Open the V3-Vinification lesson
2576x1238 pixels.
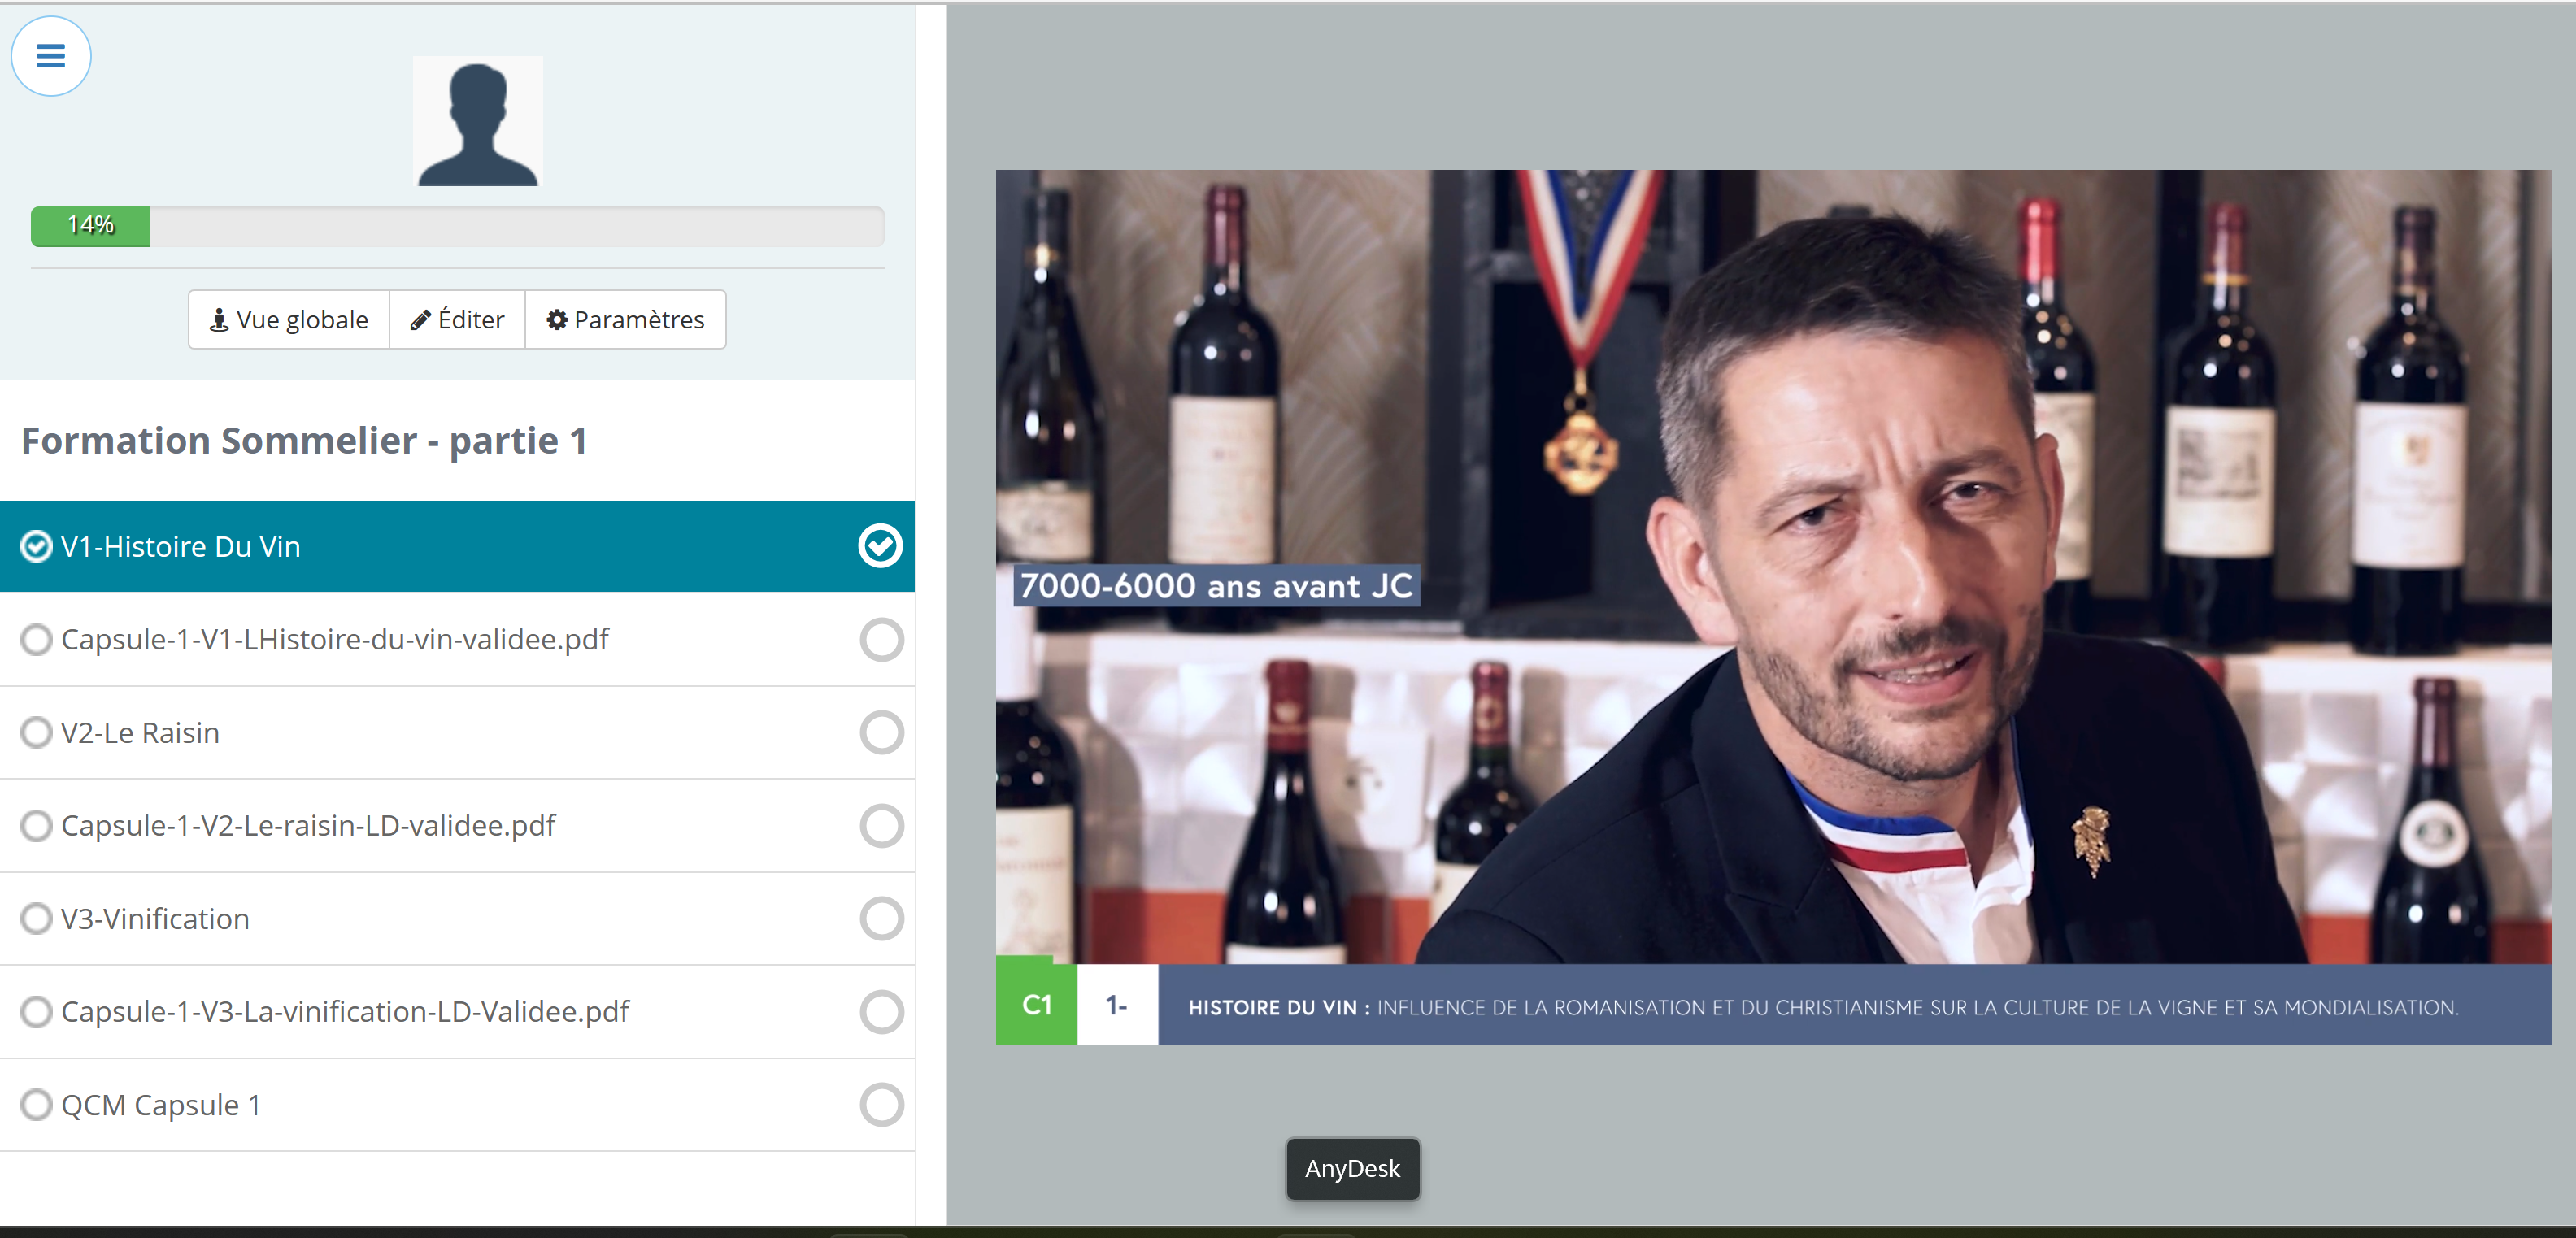(155, 919)
